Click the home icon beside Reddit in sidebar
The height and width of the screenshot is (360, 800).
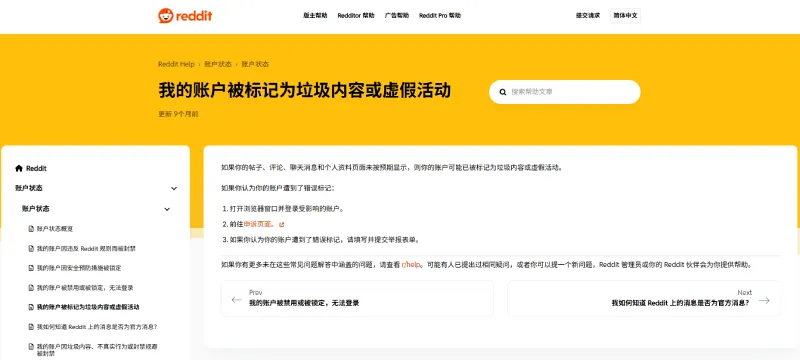pos(19,168)
